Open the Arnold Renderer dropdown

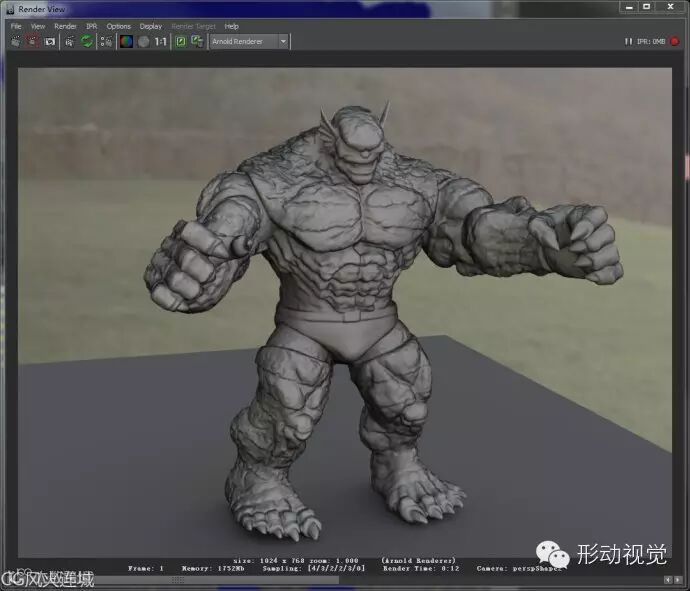click(x=249, y=42)
